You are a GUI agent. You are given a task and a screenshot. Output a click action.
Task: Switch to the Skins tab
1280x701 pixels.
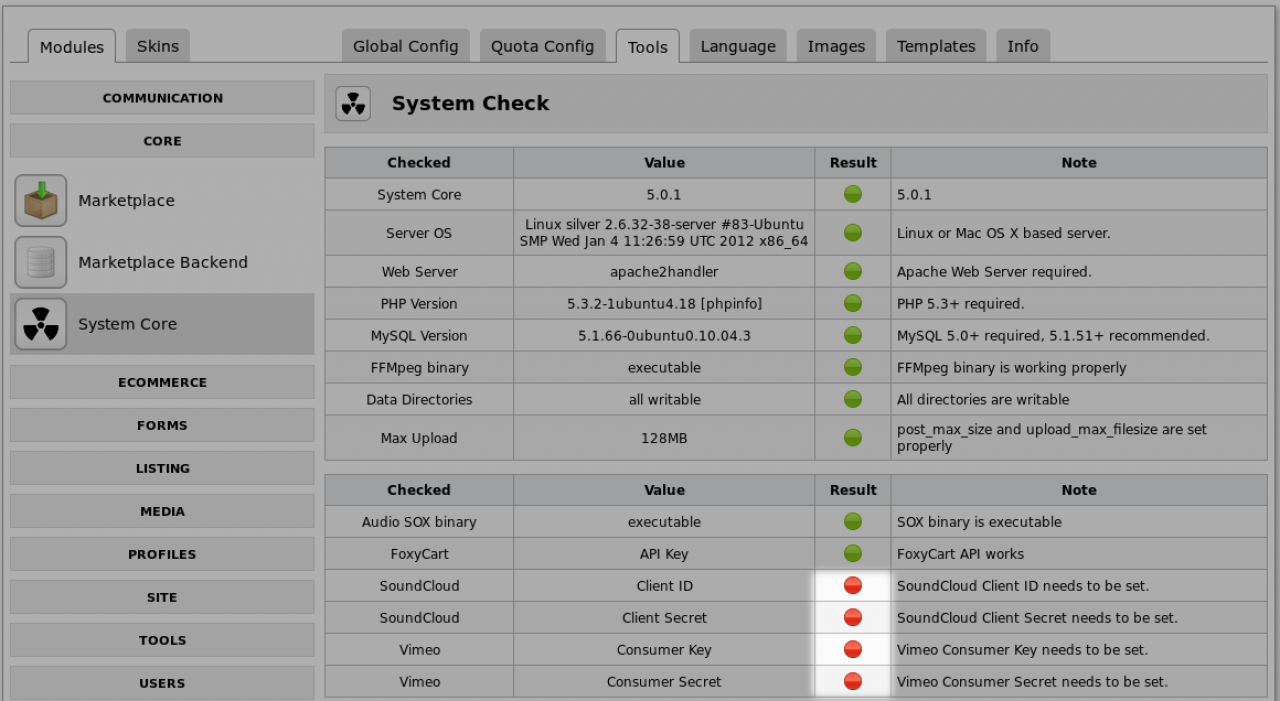[x=158, y=46]
